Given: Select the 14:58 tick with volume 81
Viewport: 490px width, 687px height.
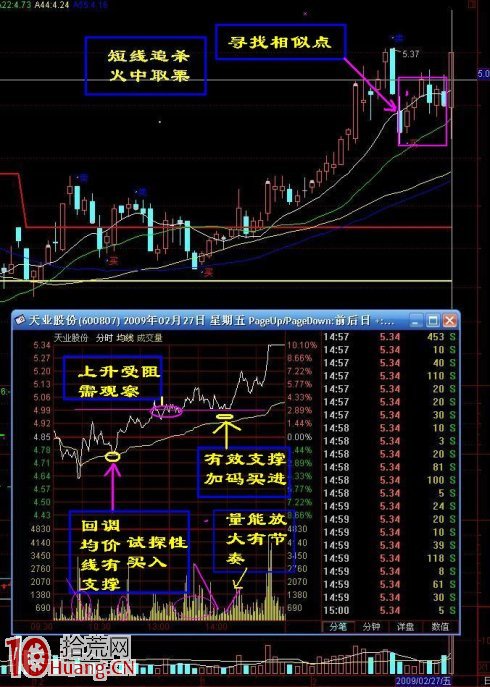Looking at the screenshot, I should pyautogui.click(x=390, y=467).
